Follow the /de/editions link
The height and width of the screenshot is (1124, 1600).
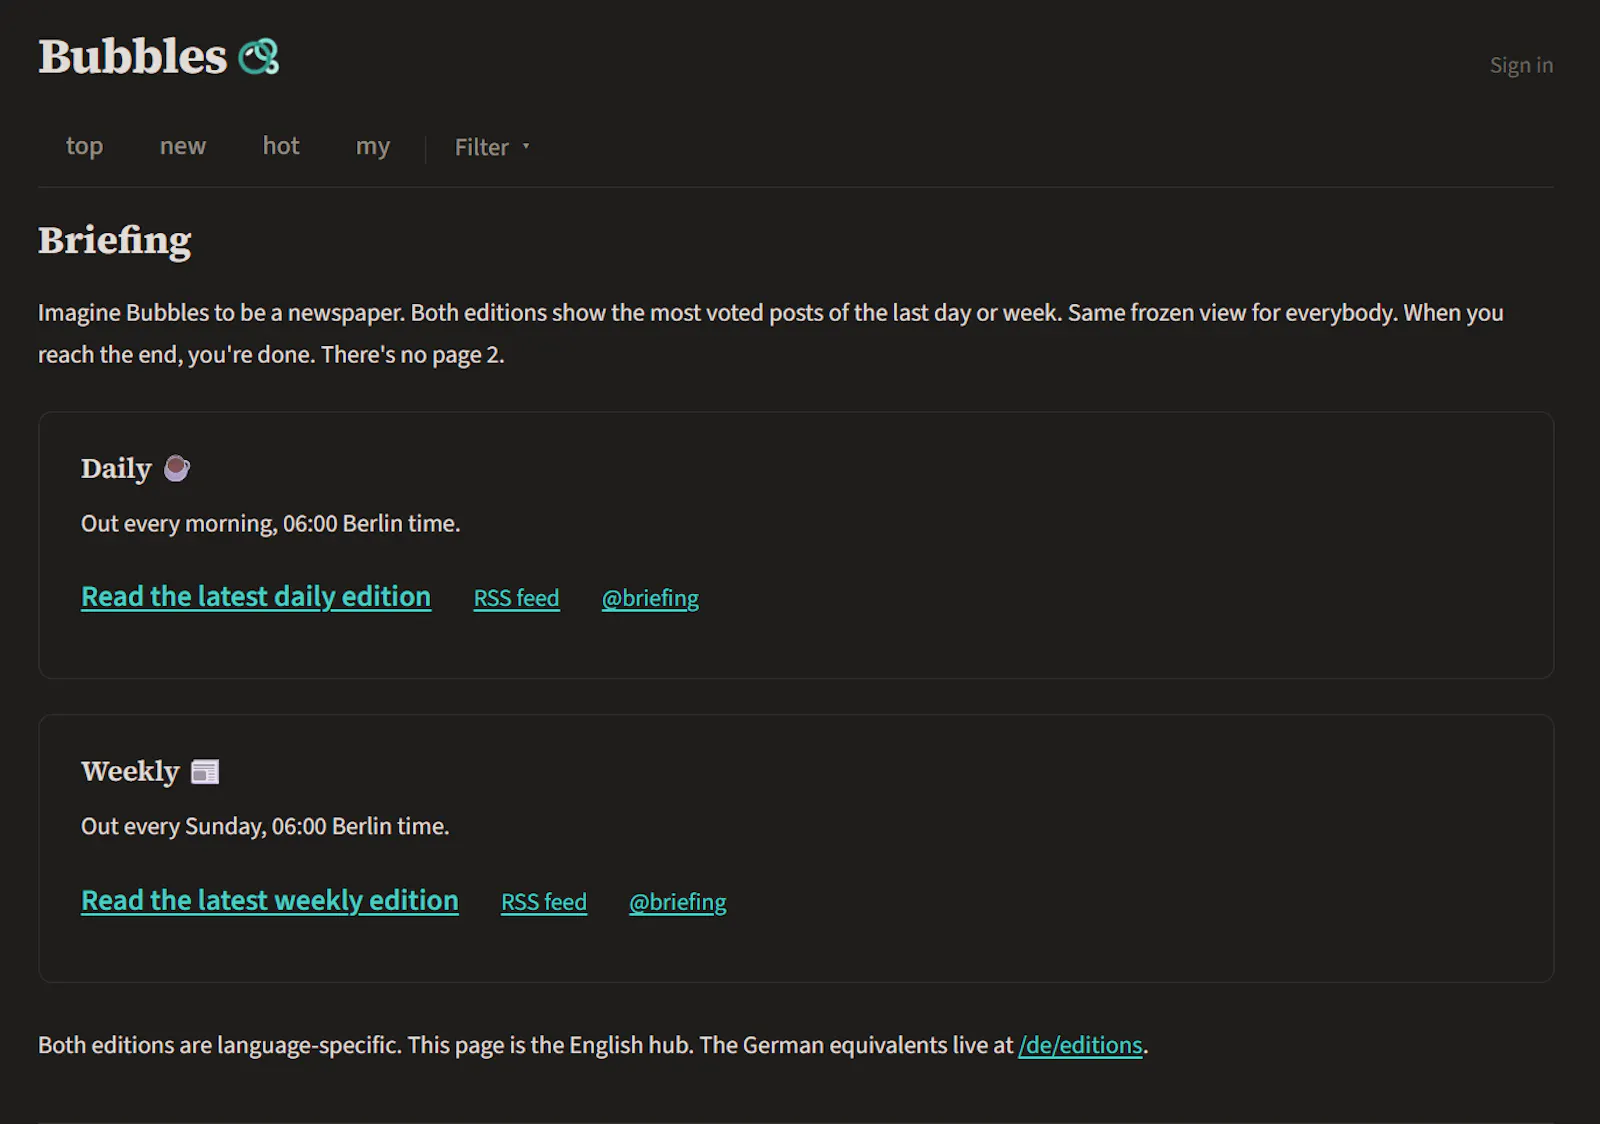[1080, 1045]
